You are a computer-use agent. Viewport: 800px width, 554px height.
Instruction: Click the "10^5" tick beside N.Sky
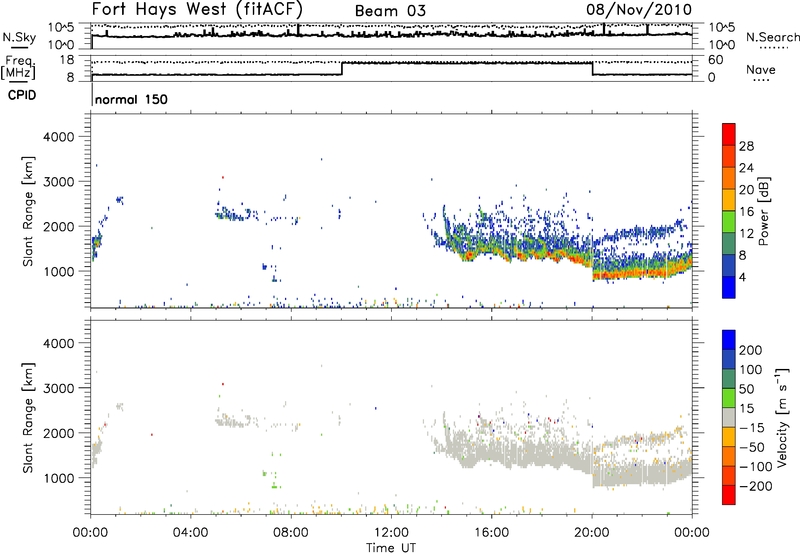click(61, 28)
